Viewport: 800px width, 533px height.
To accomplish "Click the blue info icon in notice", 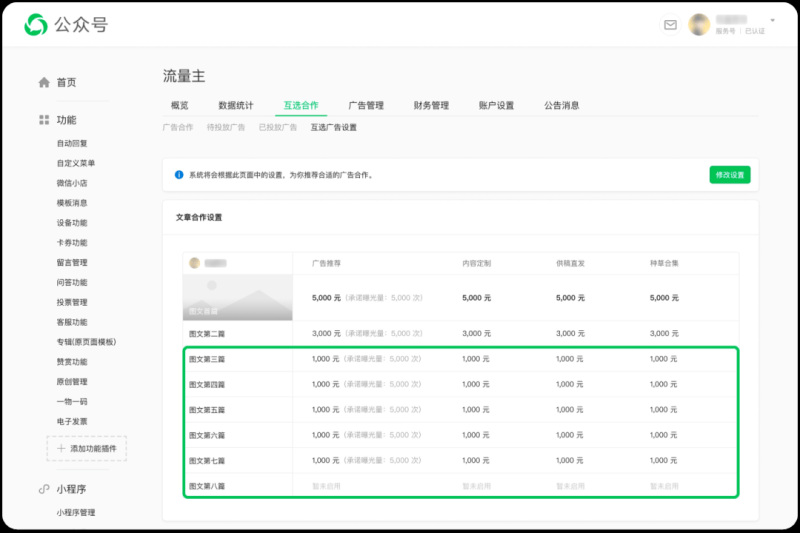I will tap(179, 175).
